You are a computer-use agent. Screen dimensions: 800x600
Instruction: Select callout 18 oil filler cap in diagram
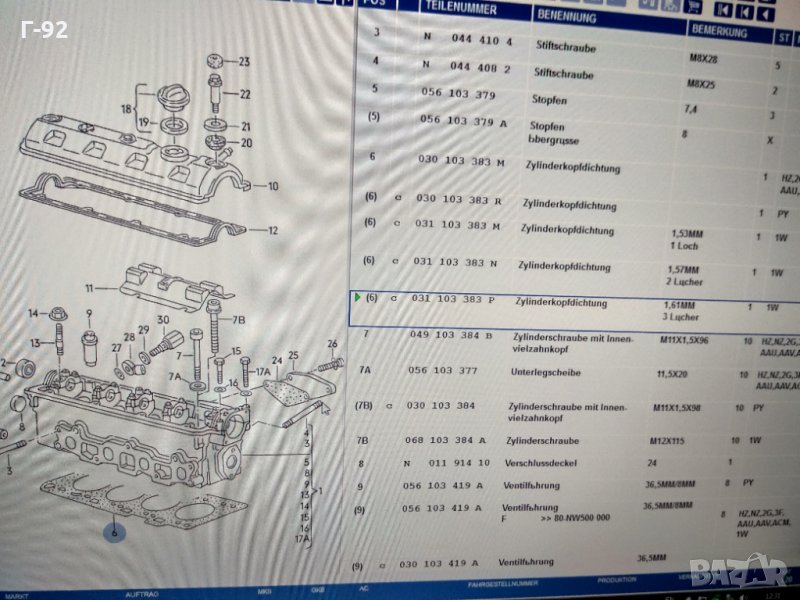pos(127,108)
